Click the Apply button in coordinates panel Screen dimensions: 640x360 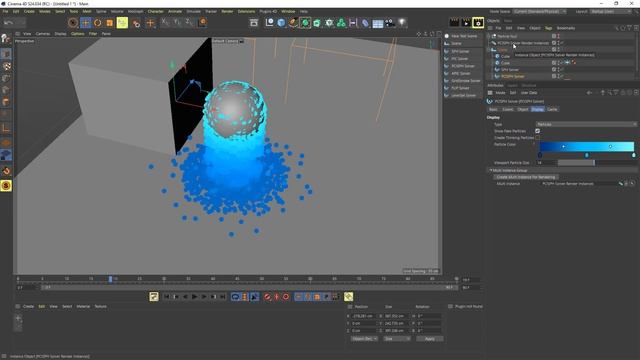click(429, 339)
